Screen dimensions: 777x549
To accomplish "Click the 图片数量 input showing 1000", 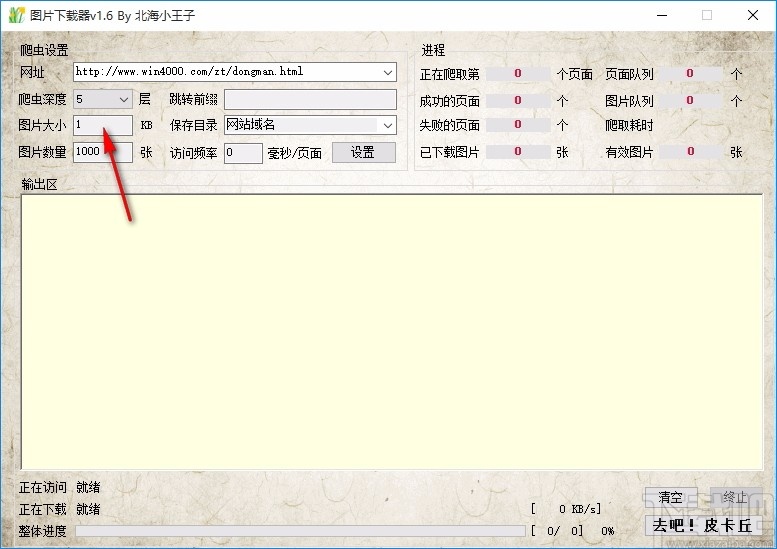I will click(x=103, y=152).
